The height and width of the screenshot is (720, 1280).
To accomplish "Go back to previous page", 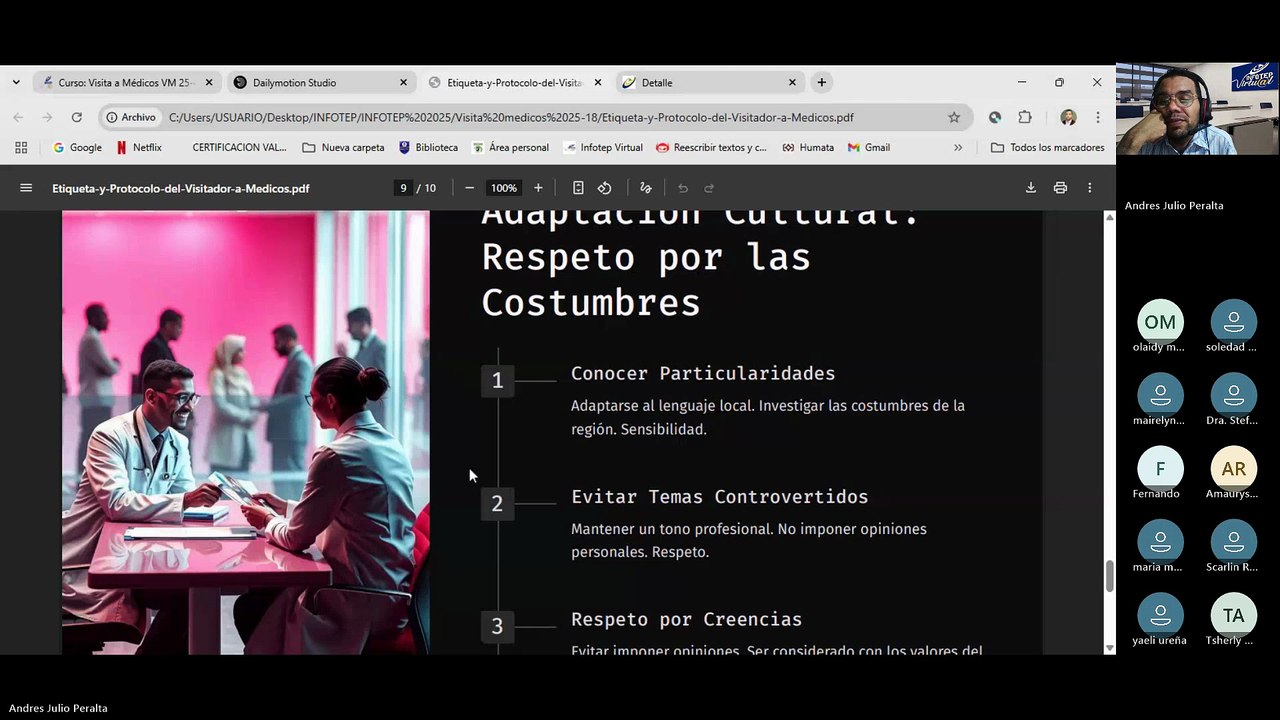I will tap(18, 117).
